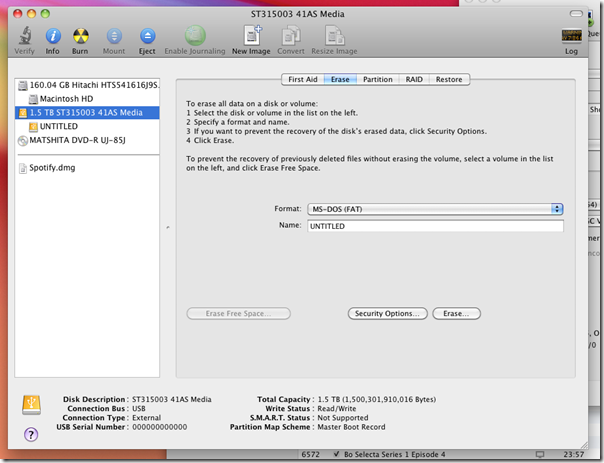Eject the selected disk via toolbar

[147, 36]
